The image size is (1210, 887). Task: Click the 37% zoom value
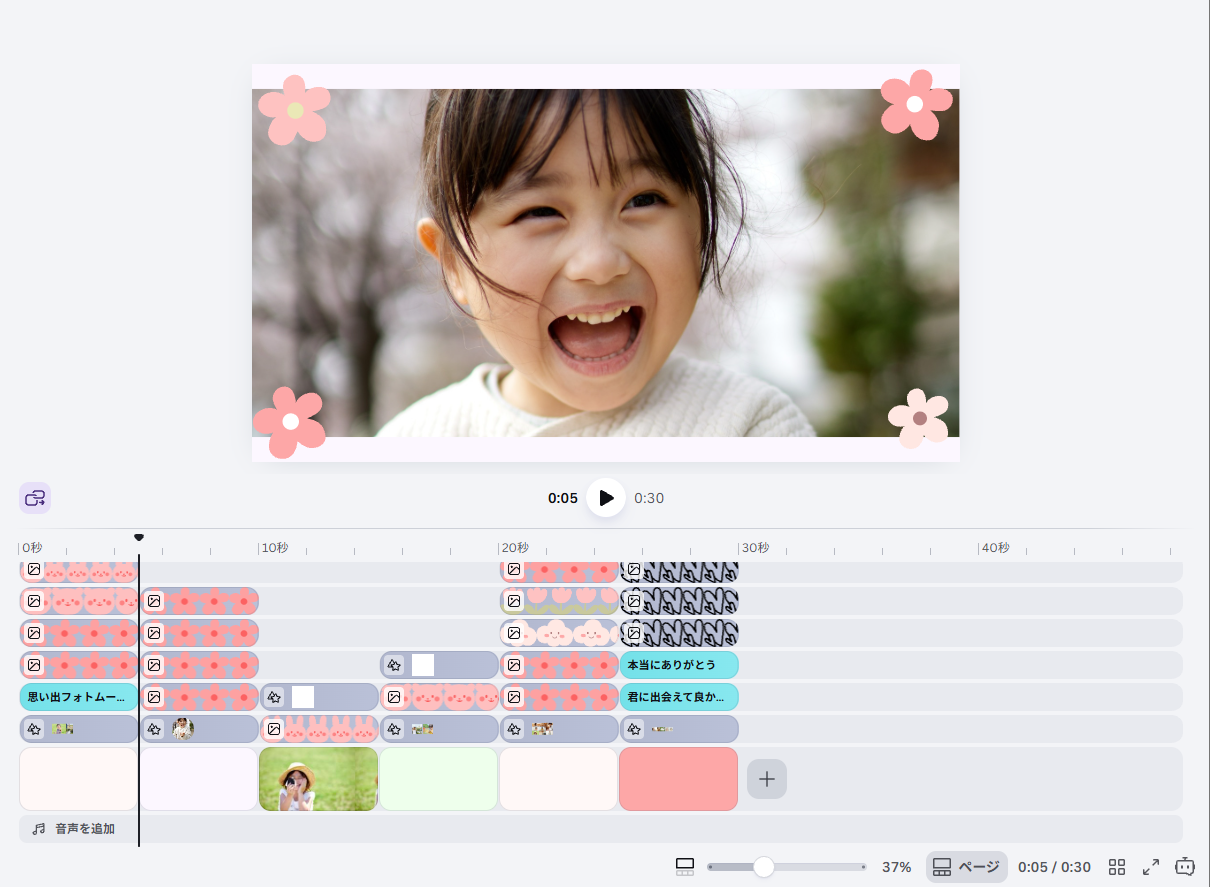897,867
